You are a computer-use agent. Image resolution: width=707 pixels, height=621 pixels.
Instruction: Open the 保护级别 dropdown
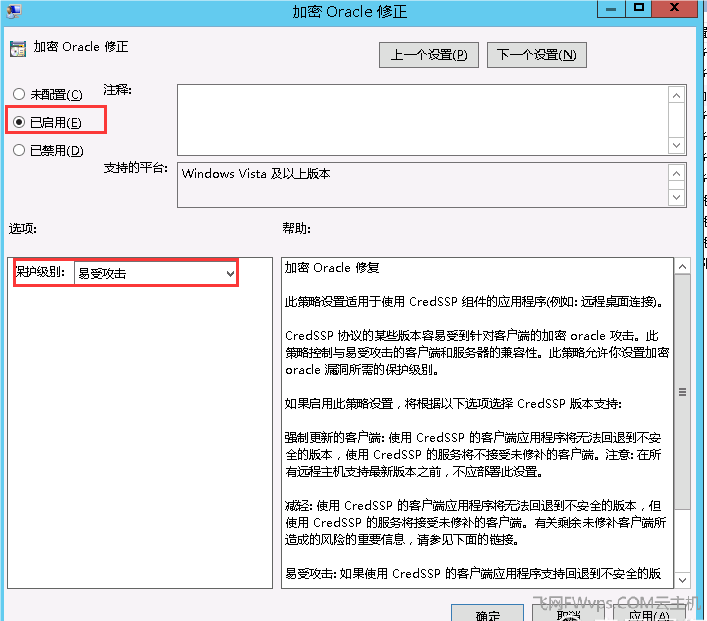[155, 273]
